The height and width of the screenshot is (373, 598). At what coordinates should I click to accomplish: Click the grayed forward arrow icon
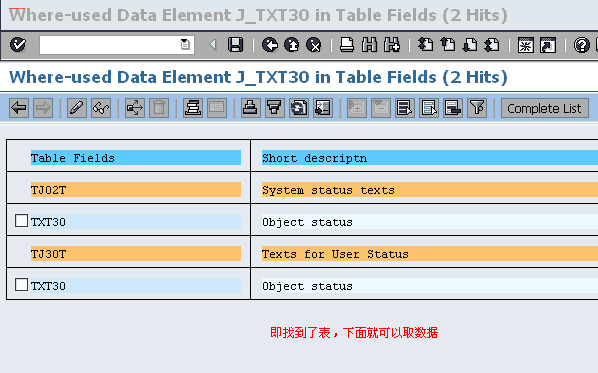pos(43,108)
